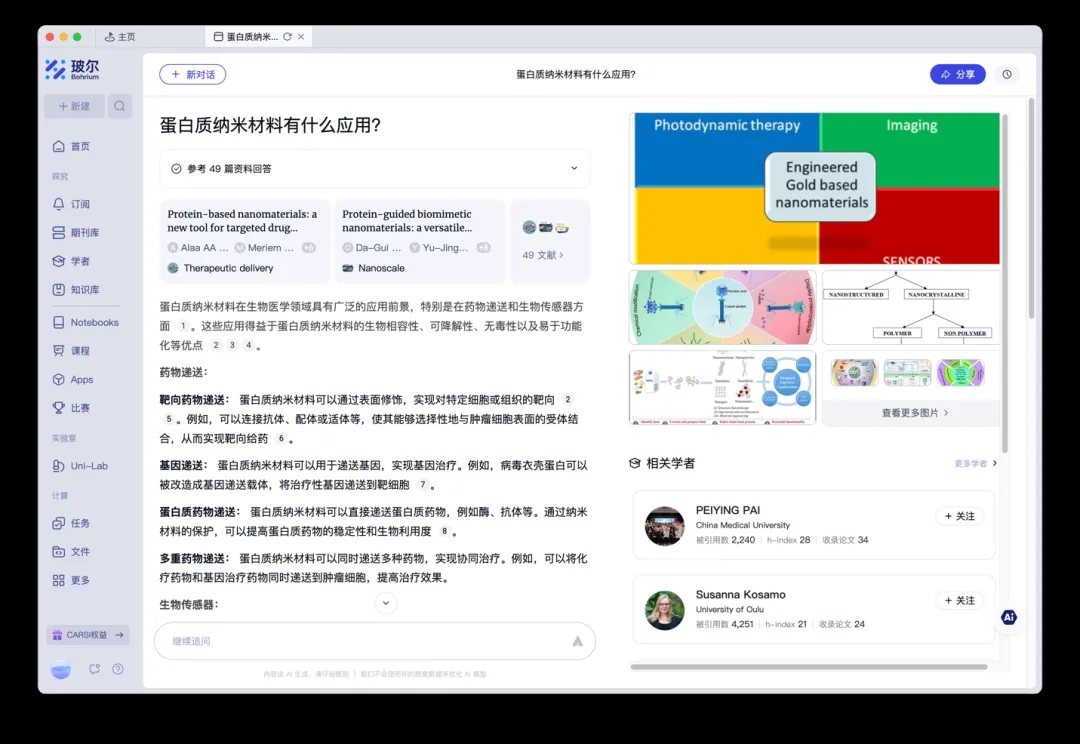Viewport: 1080px width, 744px height.
Task: Click the help question mark icon
Action: pyautogui.click(x=118, y=669)
